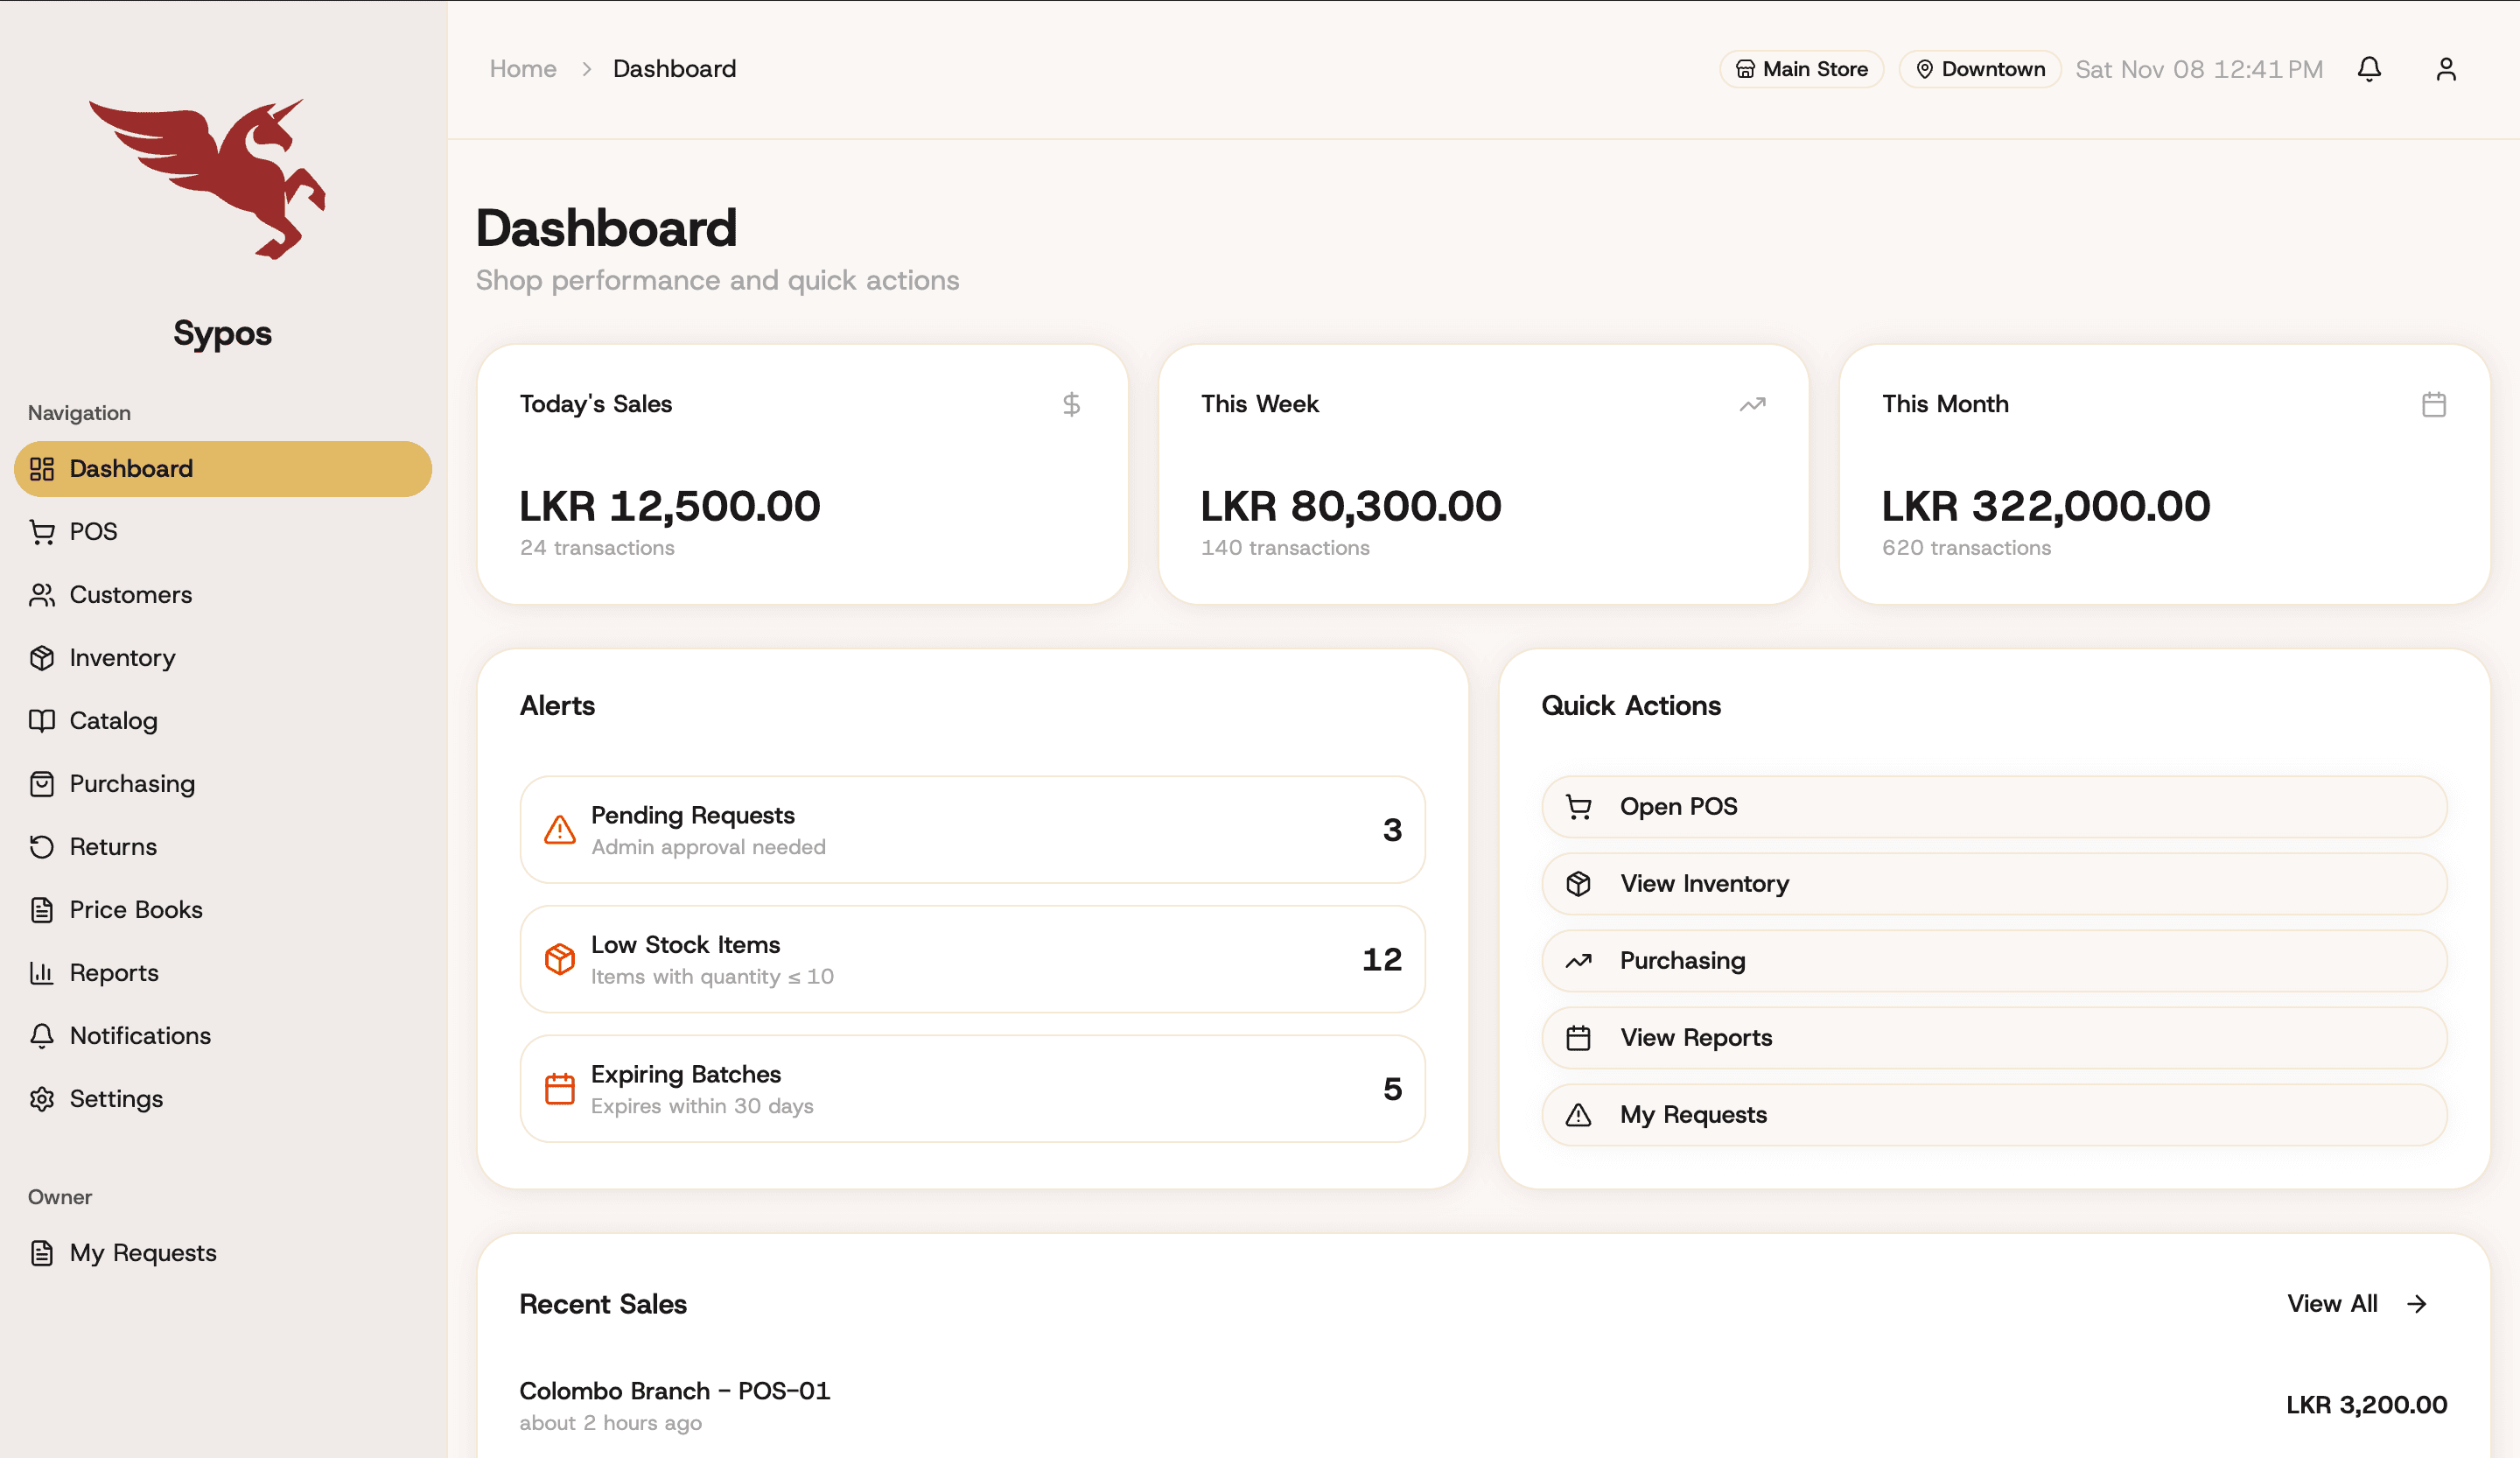Click the Open POS quick action
Screen dimensions: 2520x1458
tap(1994, 806)
